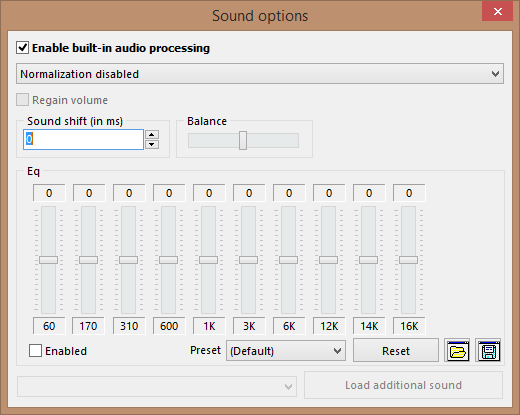Click the 3K band gain value box
The width and height of the screenshot is (520, 415).
[x=249, y=193]
